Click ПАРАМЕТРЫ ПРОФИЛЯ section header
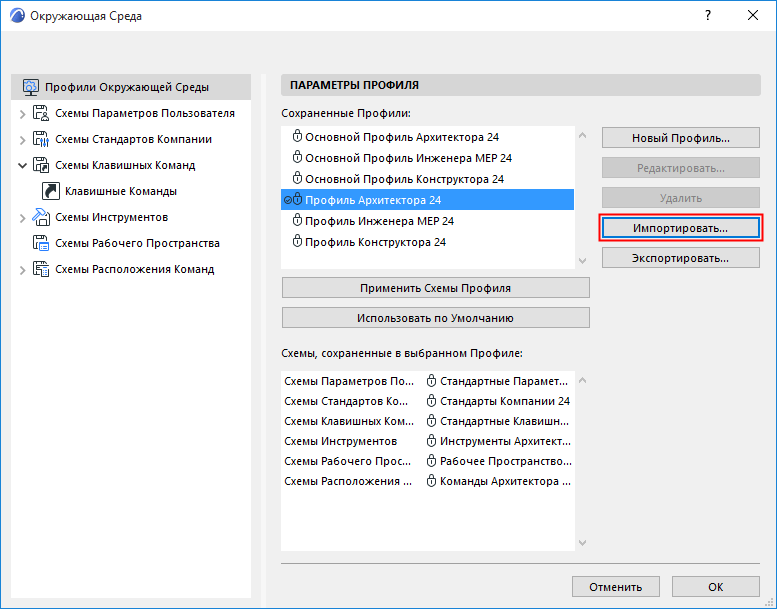 pyautogui.click(x=521, y=85)
